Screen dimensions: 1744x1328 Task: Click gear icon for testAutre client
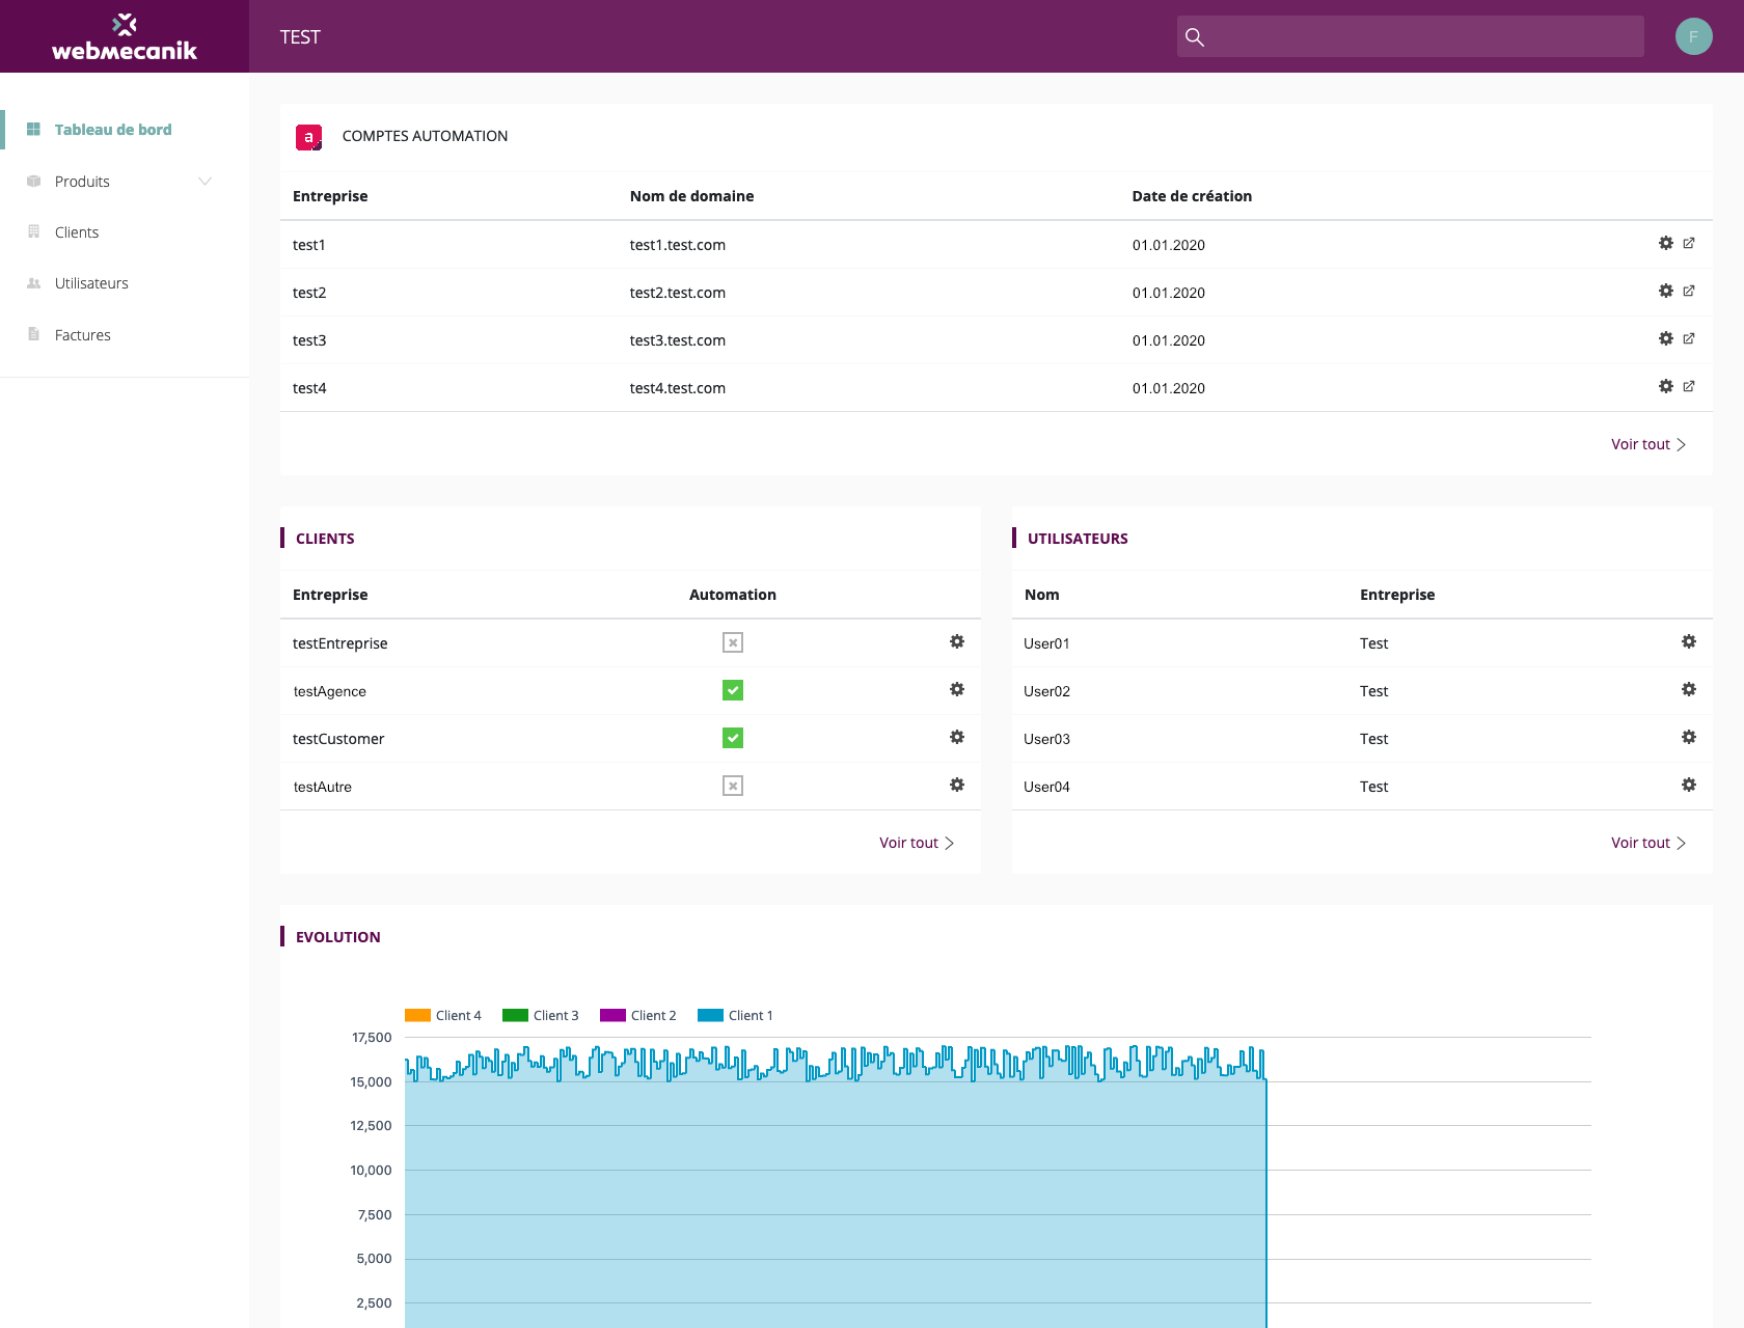(957, 785)
